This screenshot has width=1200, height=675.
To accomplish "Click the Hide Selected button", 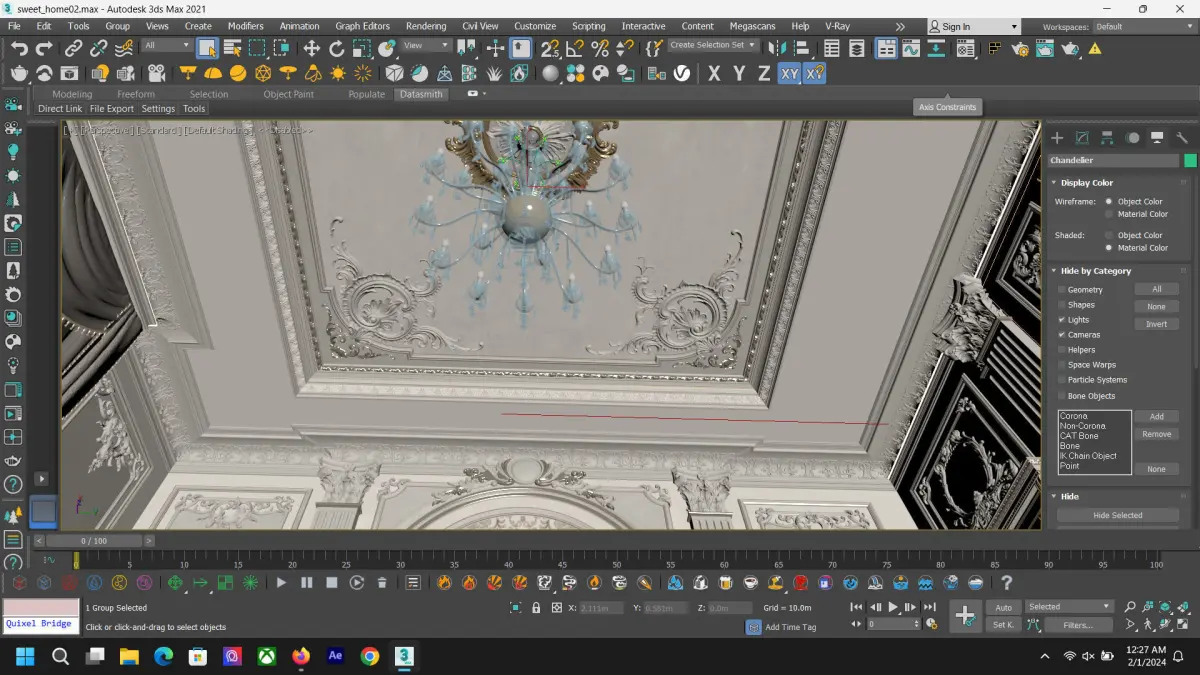I will [x=1117, y=515].
